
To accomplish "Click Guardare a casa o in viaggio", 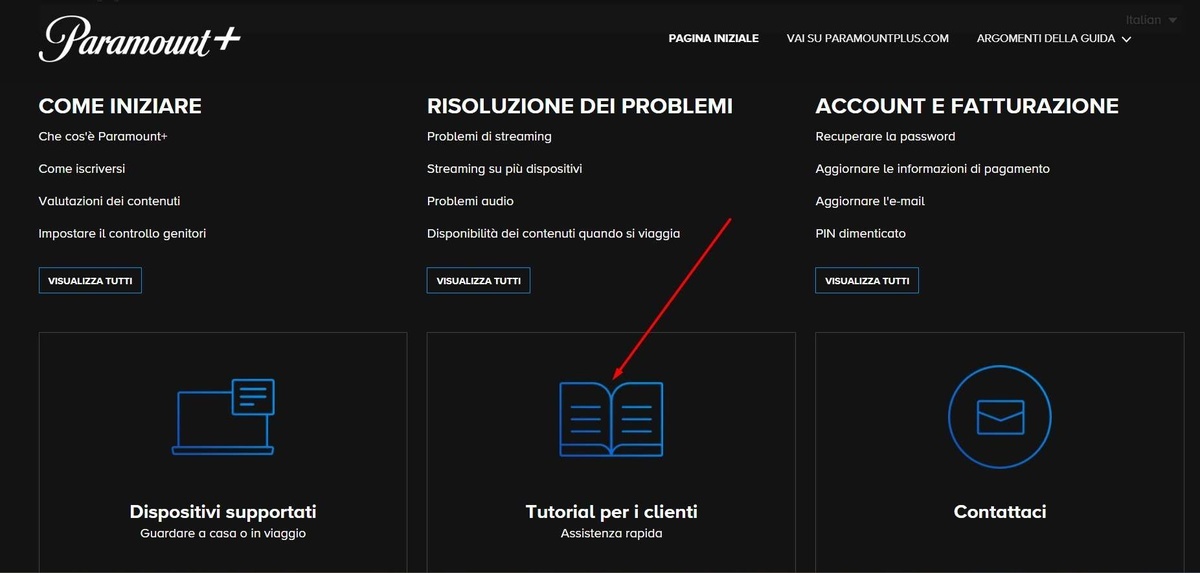I will point(223,534).
